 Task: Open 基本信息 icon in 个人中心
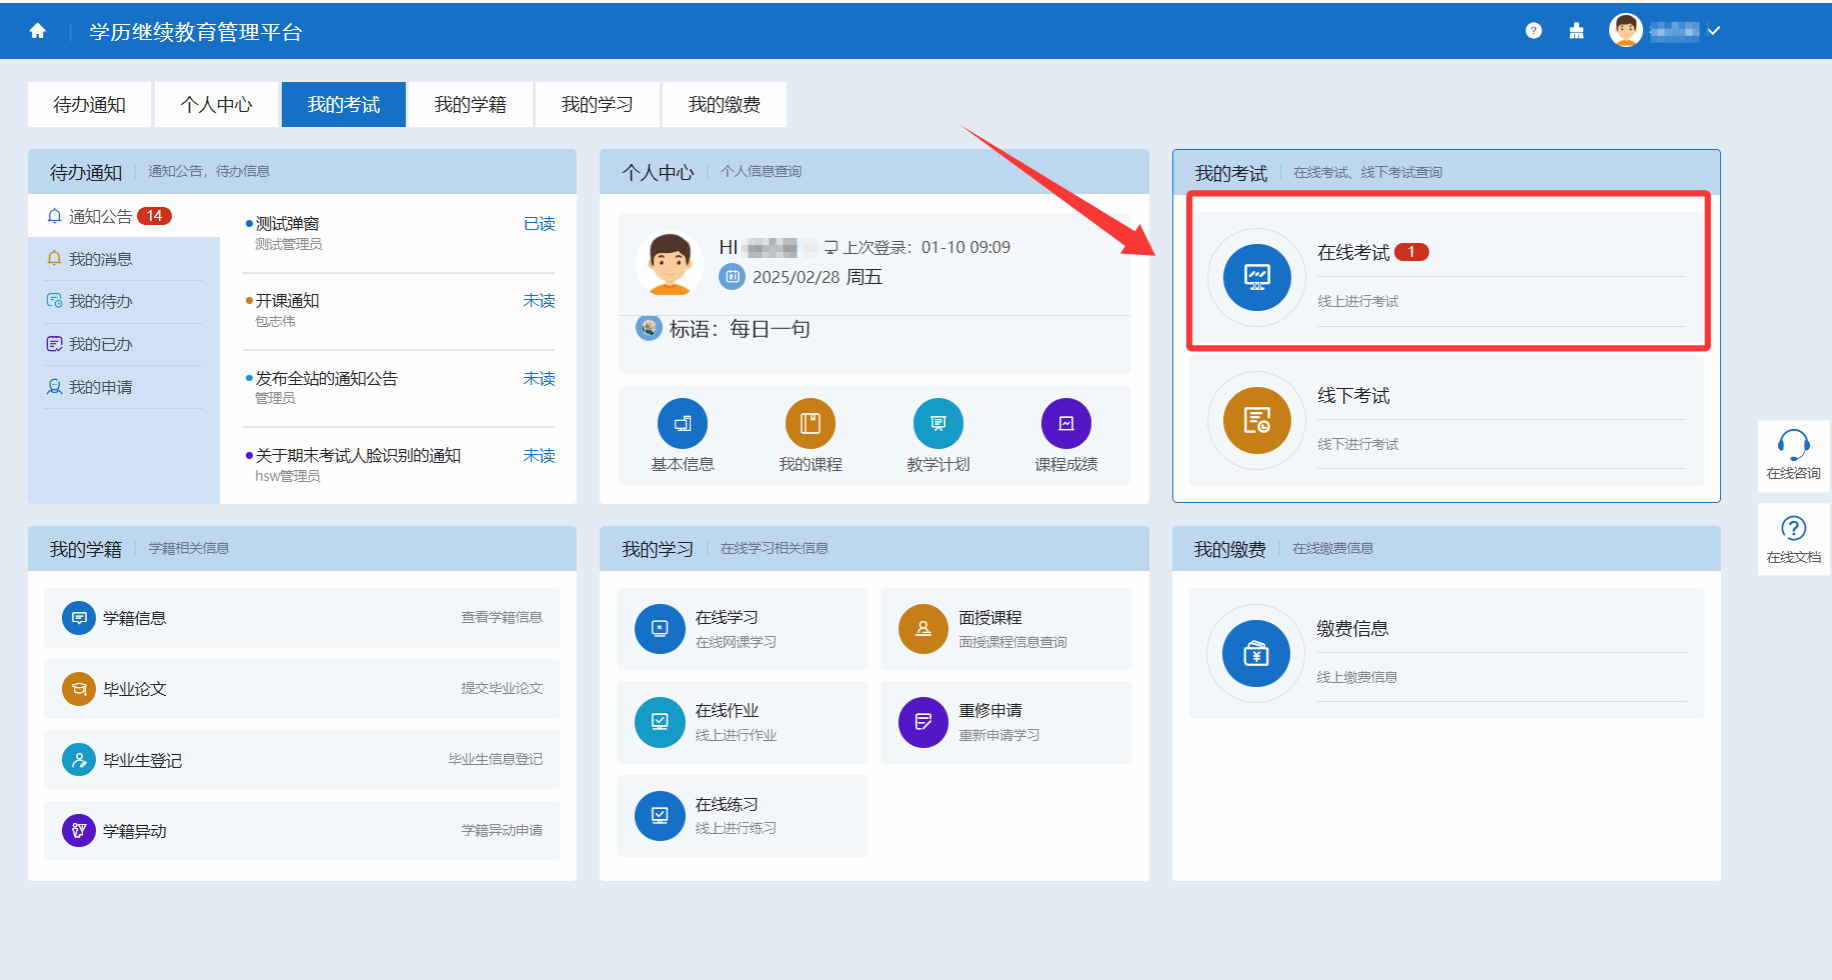click(x=682, y=424)
